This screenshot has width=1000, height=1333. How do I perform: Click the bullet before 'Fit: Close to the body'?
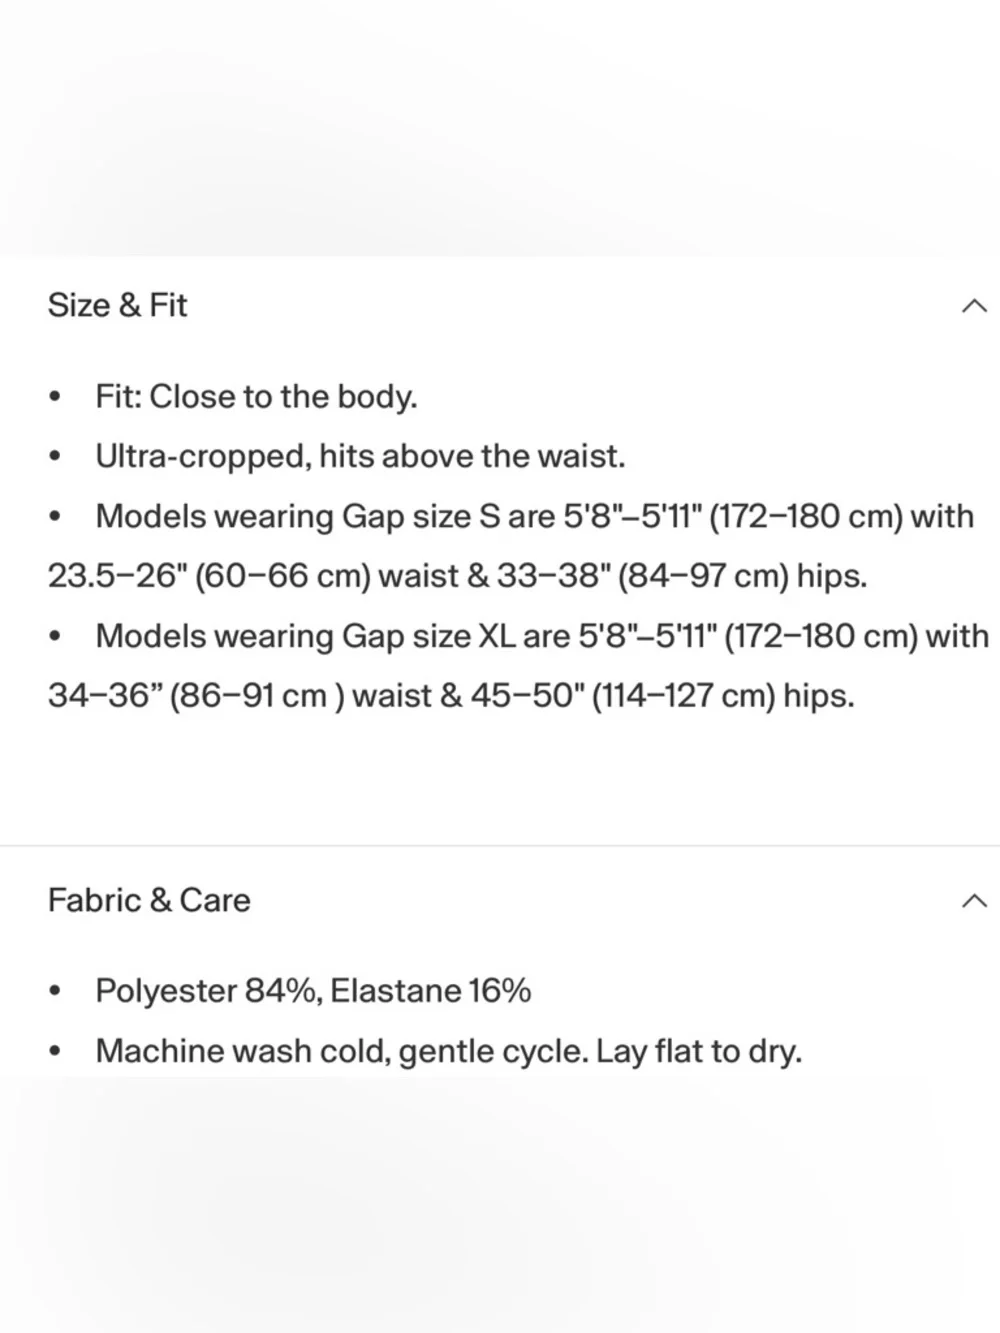(55, 398)
